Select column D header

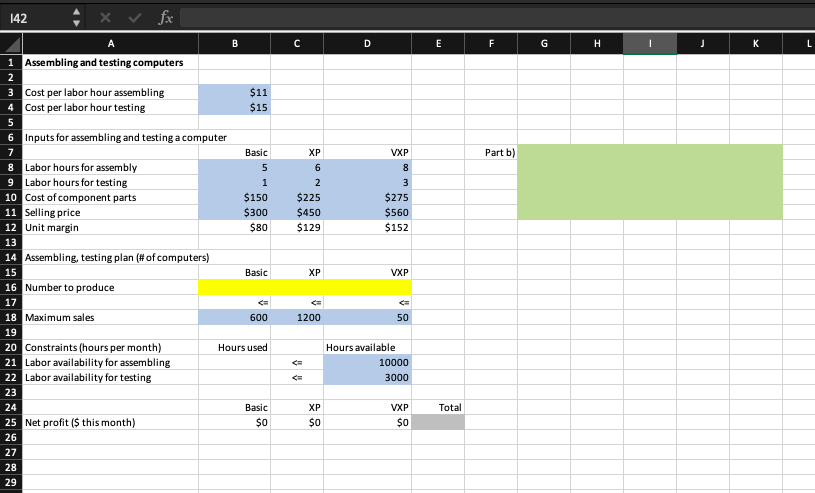367,44
